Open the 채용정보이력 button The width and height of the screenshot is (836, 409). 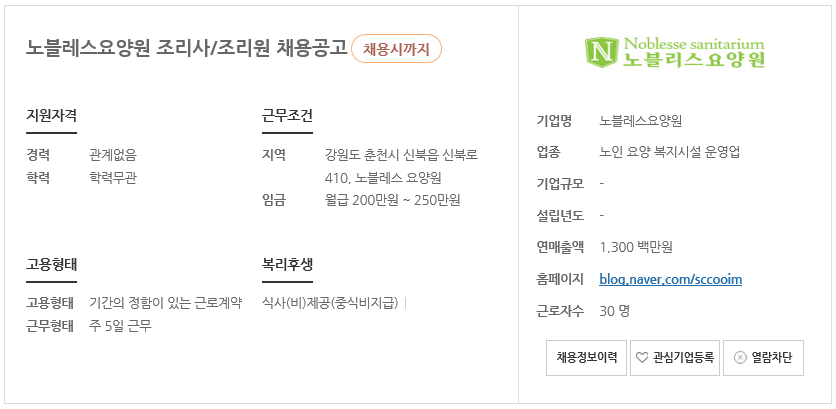click(x=586, y=358)
